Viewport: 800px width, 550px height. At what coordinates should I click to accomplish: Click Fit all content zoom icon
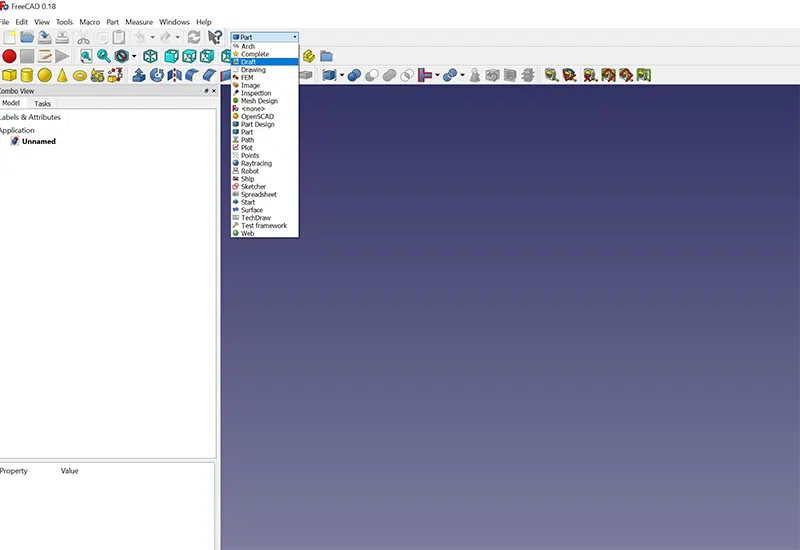click(x=86, y=56)
